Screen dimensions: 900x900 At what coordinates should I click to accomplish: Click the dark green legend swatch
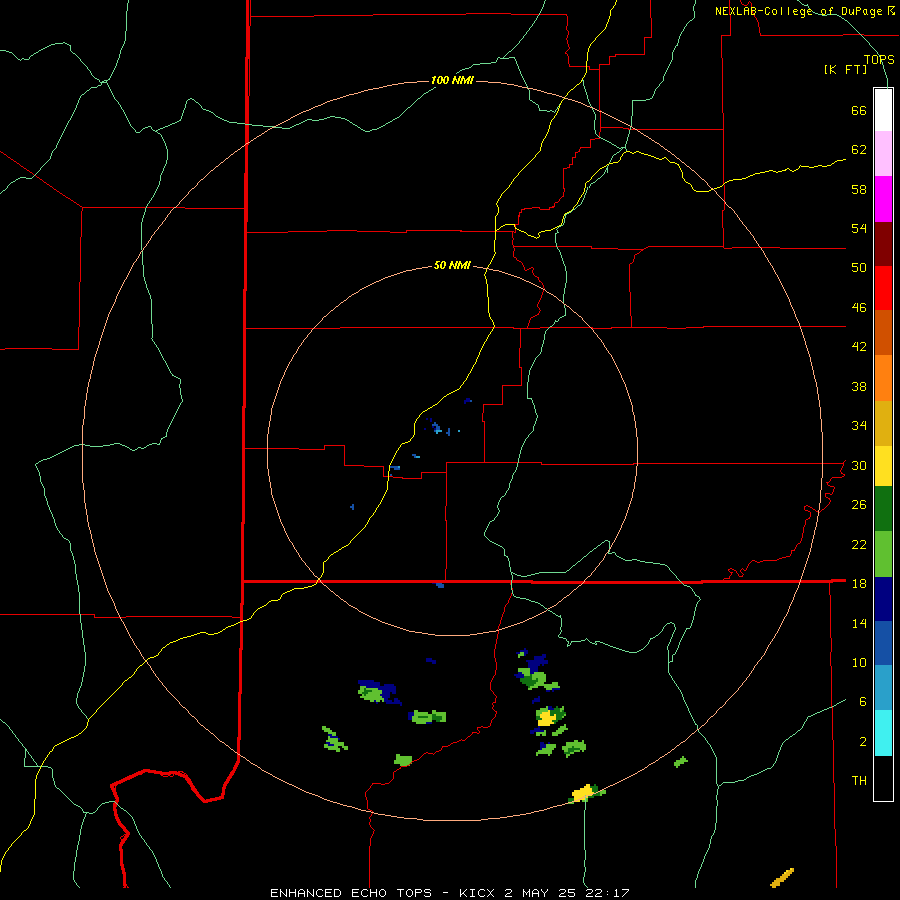pyautogui.click(x=883, y=509)
